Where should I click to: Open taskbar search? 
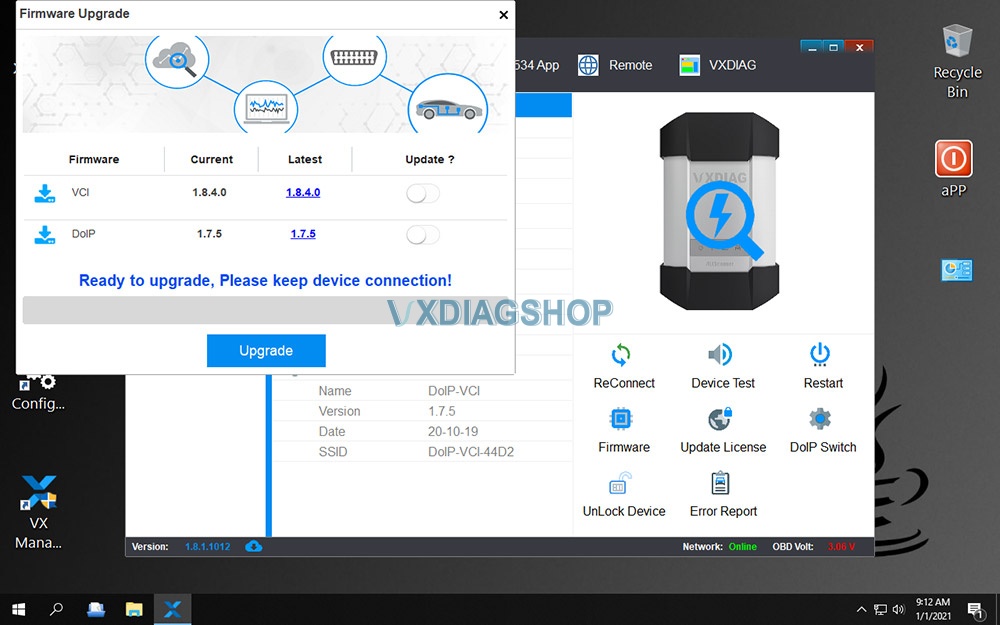coord(56,610)
